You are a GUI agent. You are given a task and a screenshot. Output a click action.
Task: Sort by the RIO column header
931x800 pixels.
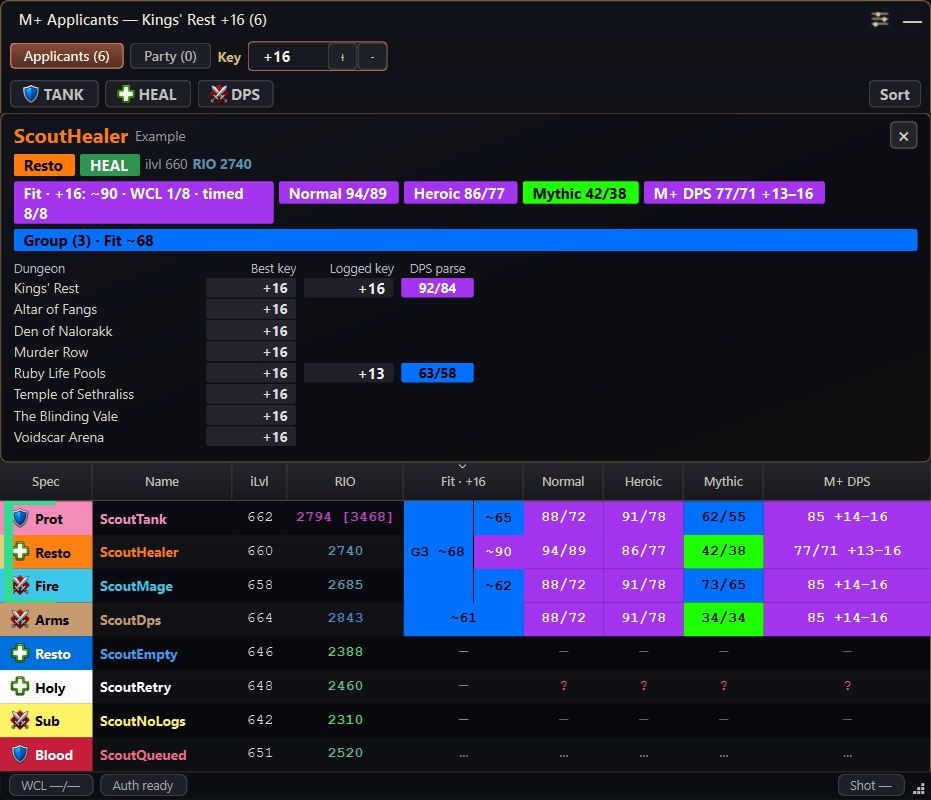click(x=344, y=482)
